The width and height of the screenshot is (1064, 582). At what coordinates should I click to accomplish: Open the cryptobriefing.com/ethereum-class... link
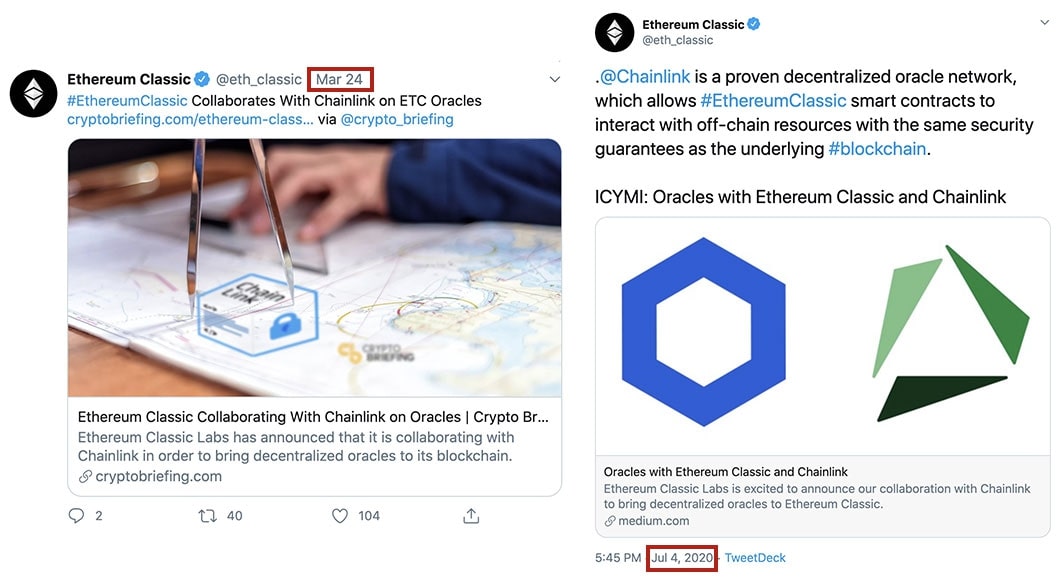(190, 119)
